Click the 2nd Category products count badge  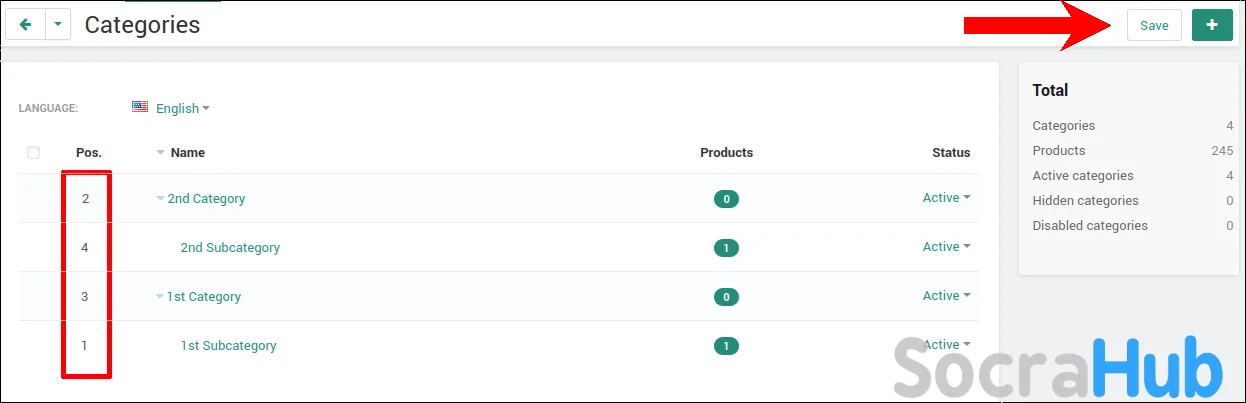pos(726,199)
